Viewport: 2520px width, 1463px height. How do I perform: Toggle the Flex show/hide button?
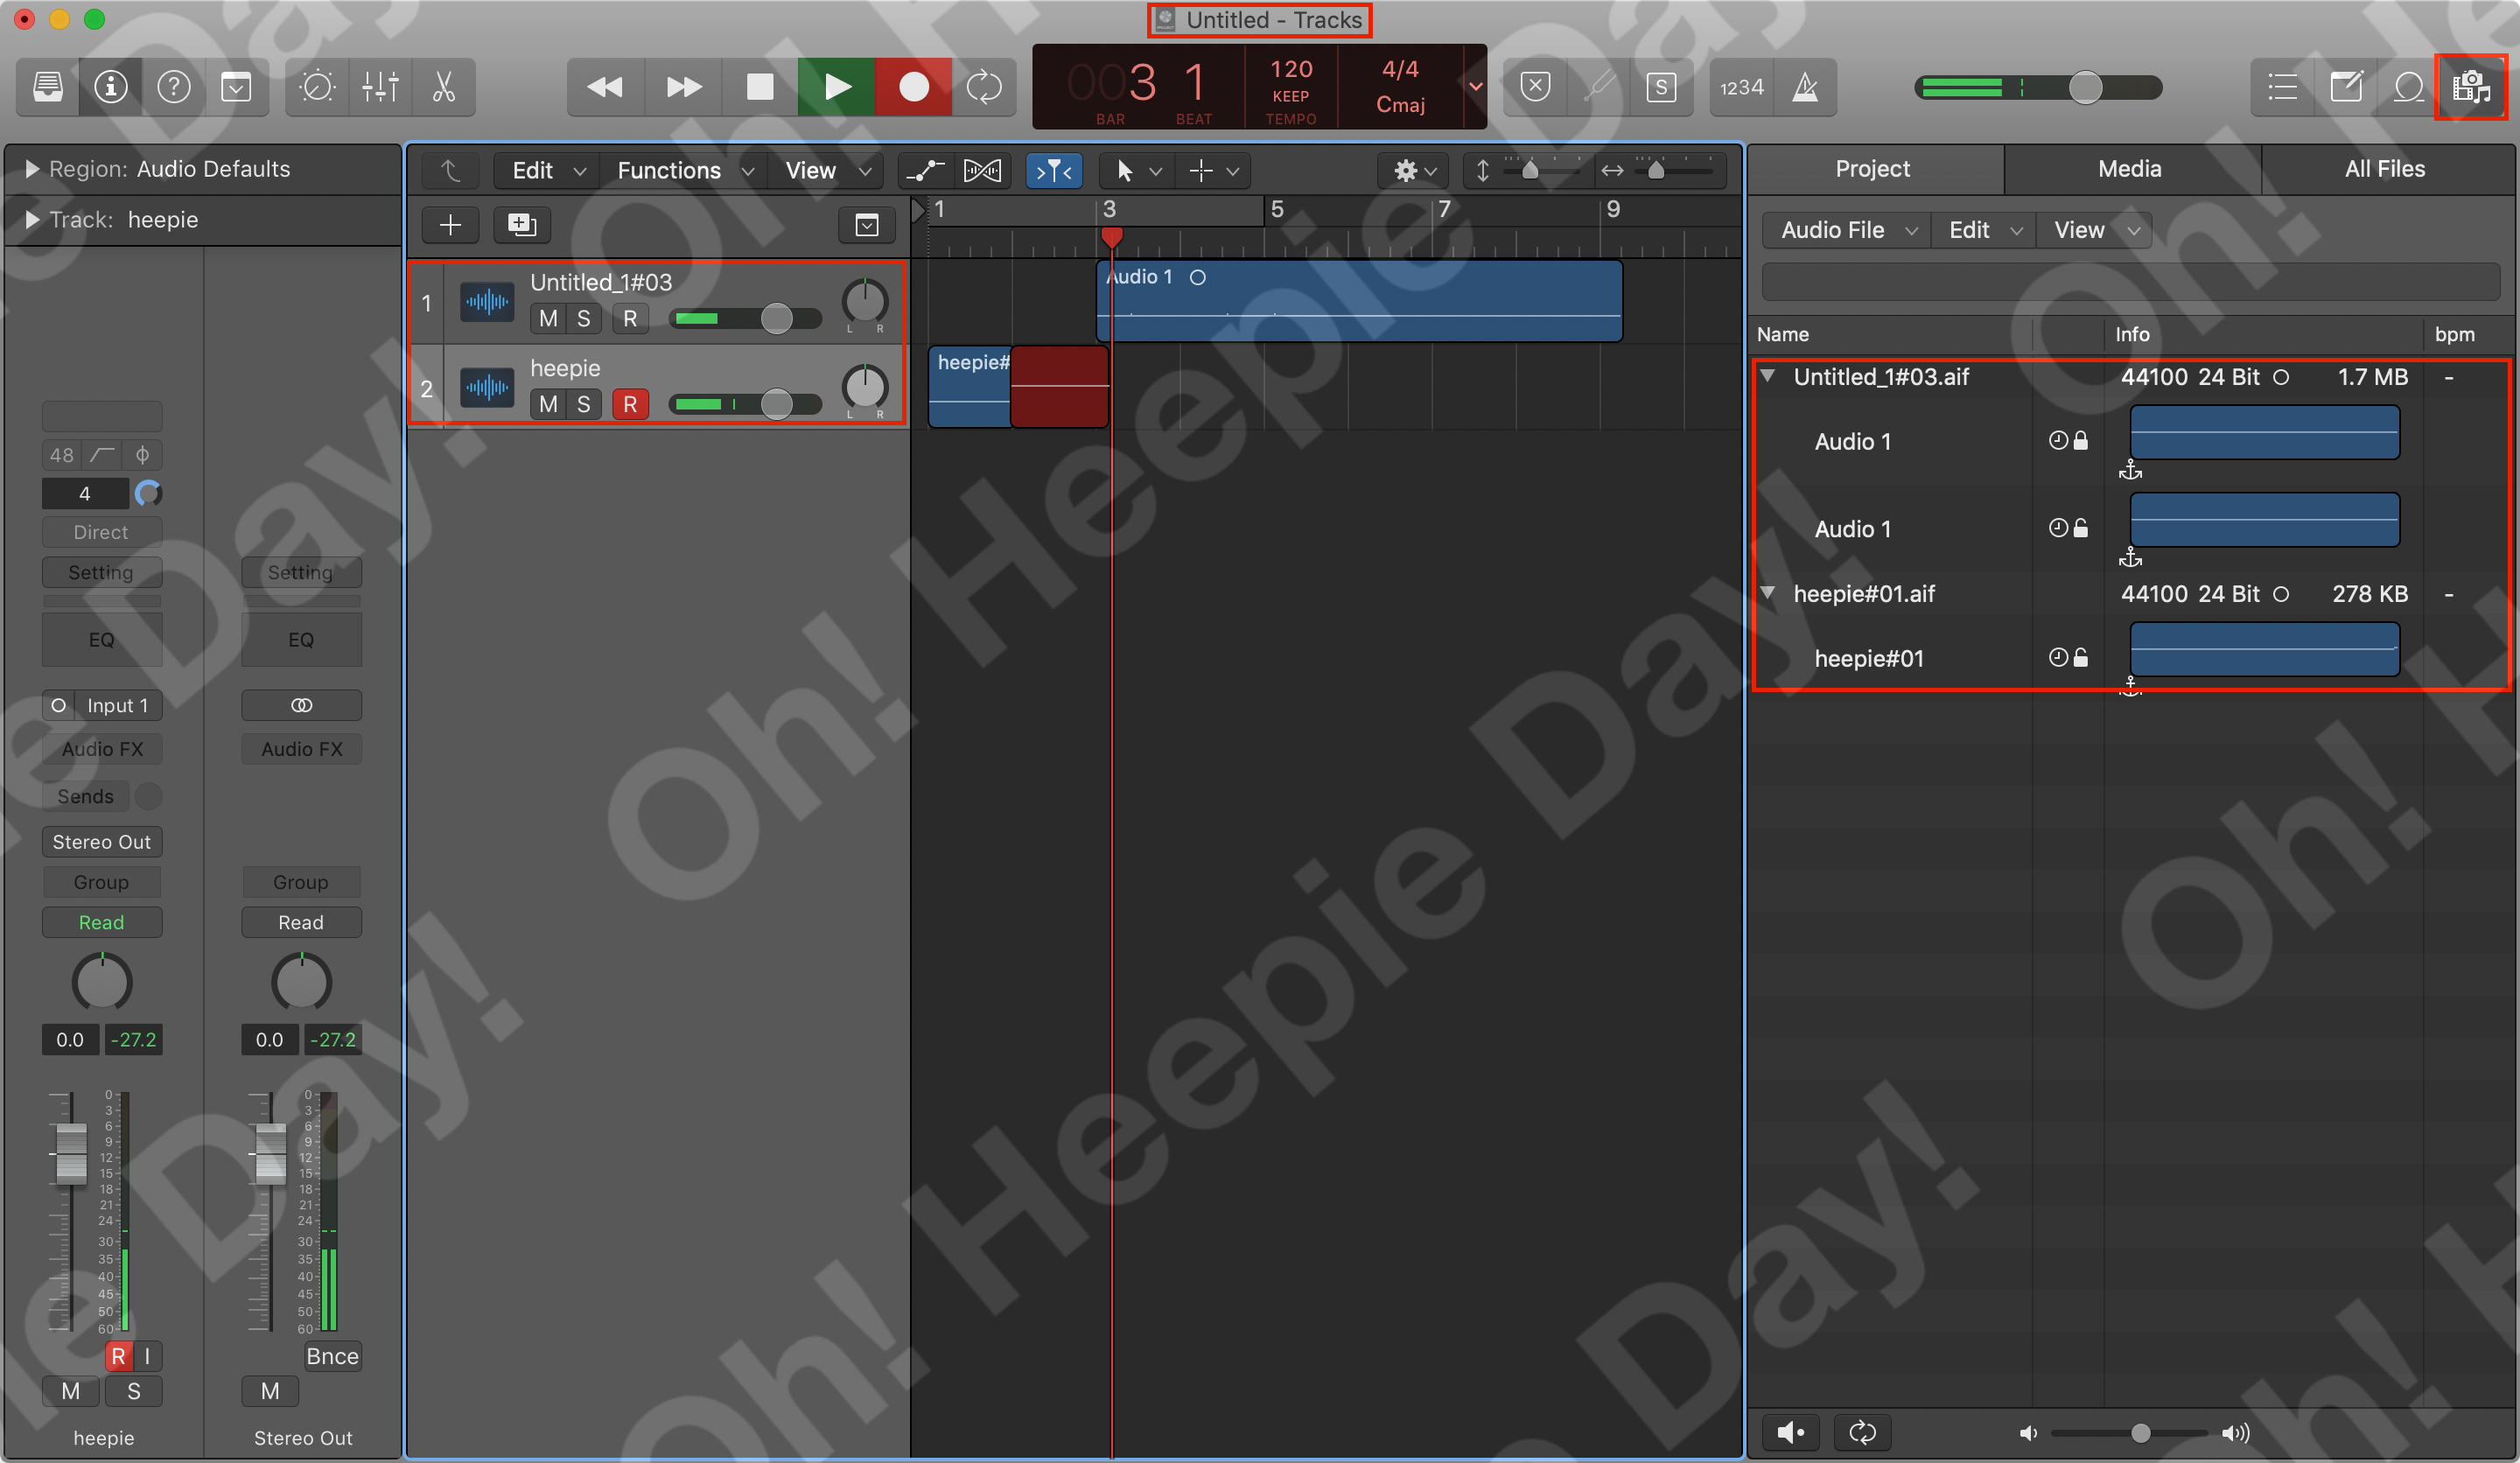tap(982, 171)
